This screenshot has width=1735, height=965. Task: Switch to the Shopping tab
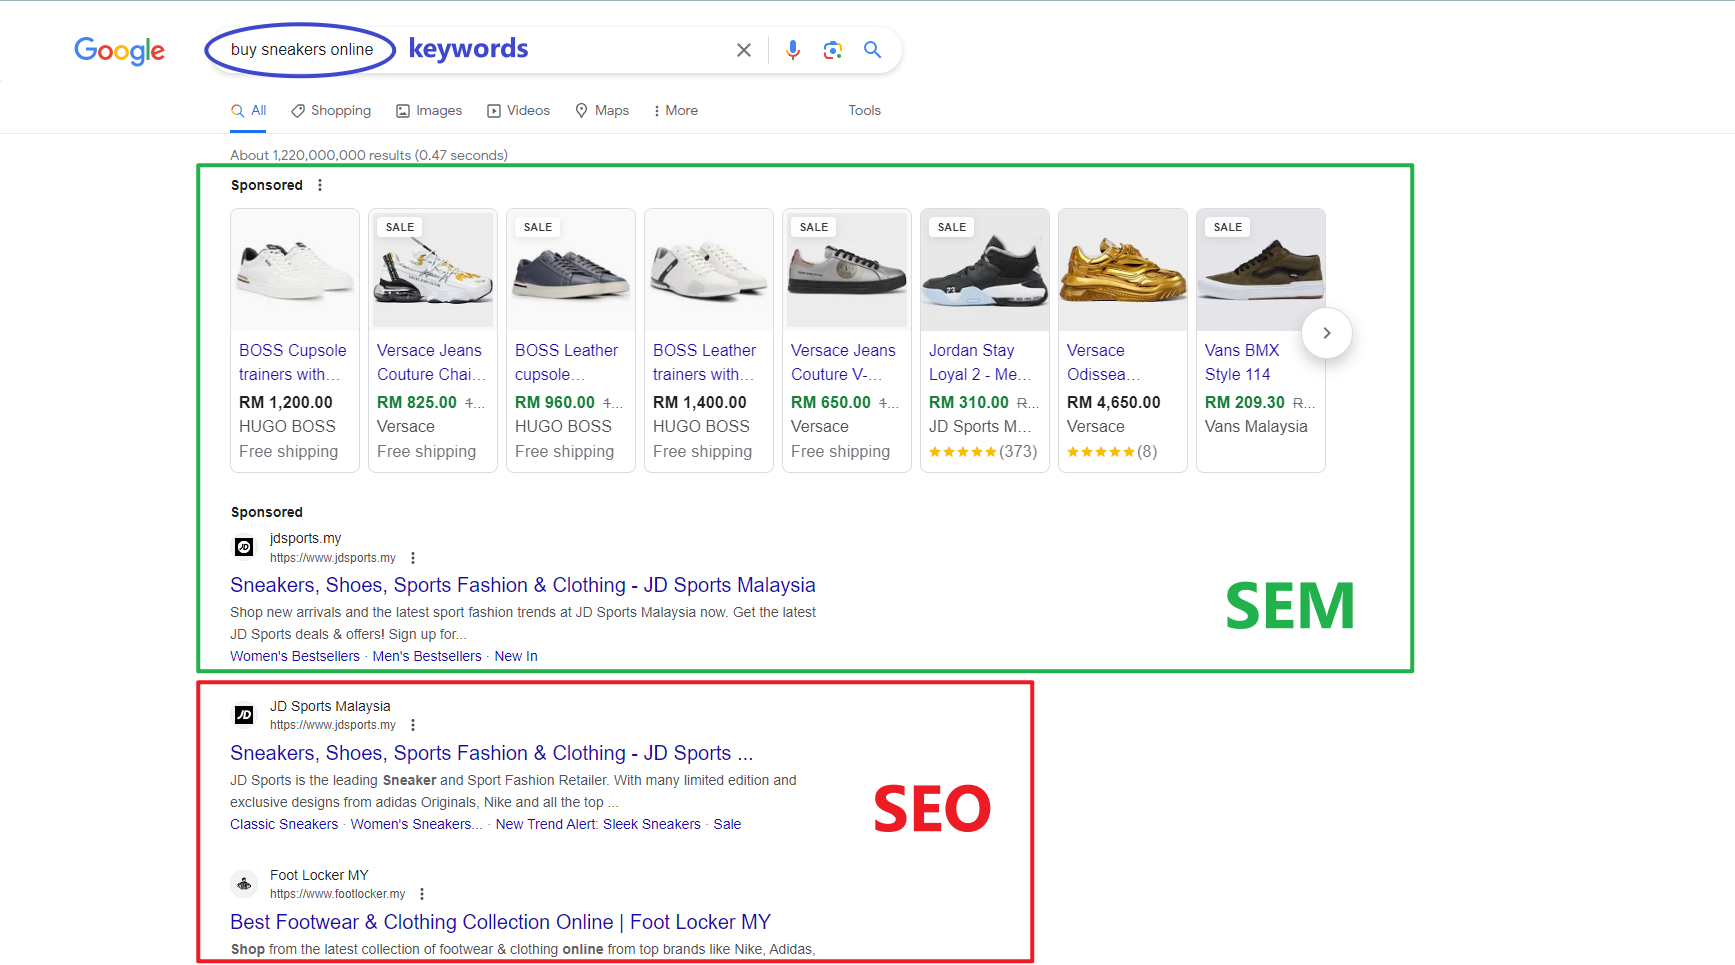click(x=331, y=110)
